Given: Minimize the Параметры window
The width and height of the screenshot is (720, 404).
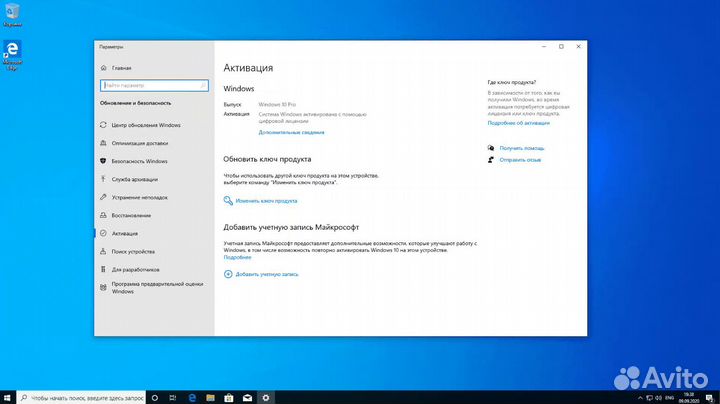Looking at the screenshot, I should tap(544, 46).
